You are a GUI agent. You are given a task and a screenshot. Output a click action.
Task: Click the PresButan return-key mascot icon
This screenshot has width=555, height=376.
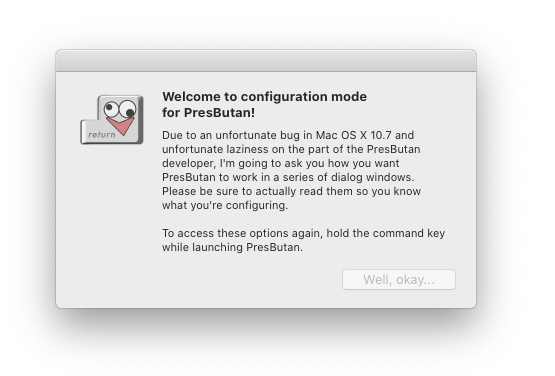pyautogui.click(x=112, y=120)
